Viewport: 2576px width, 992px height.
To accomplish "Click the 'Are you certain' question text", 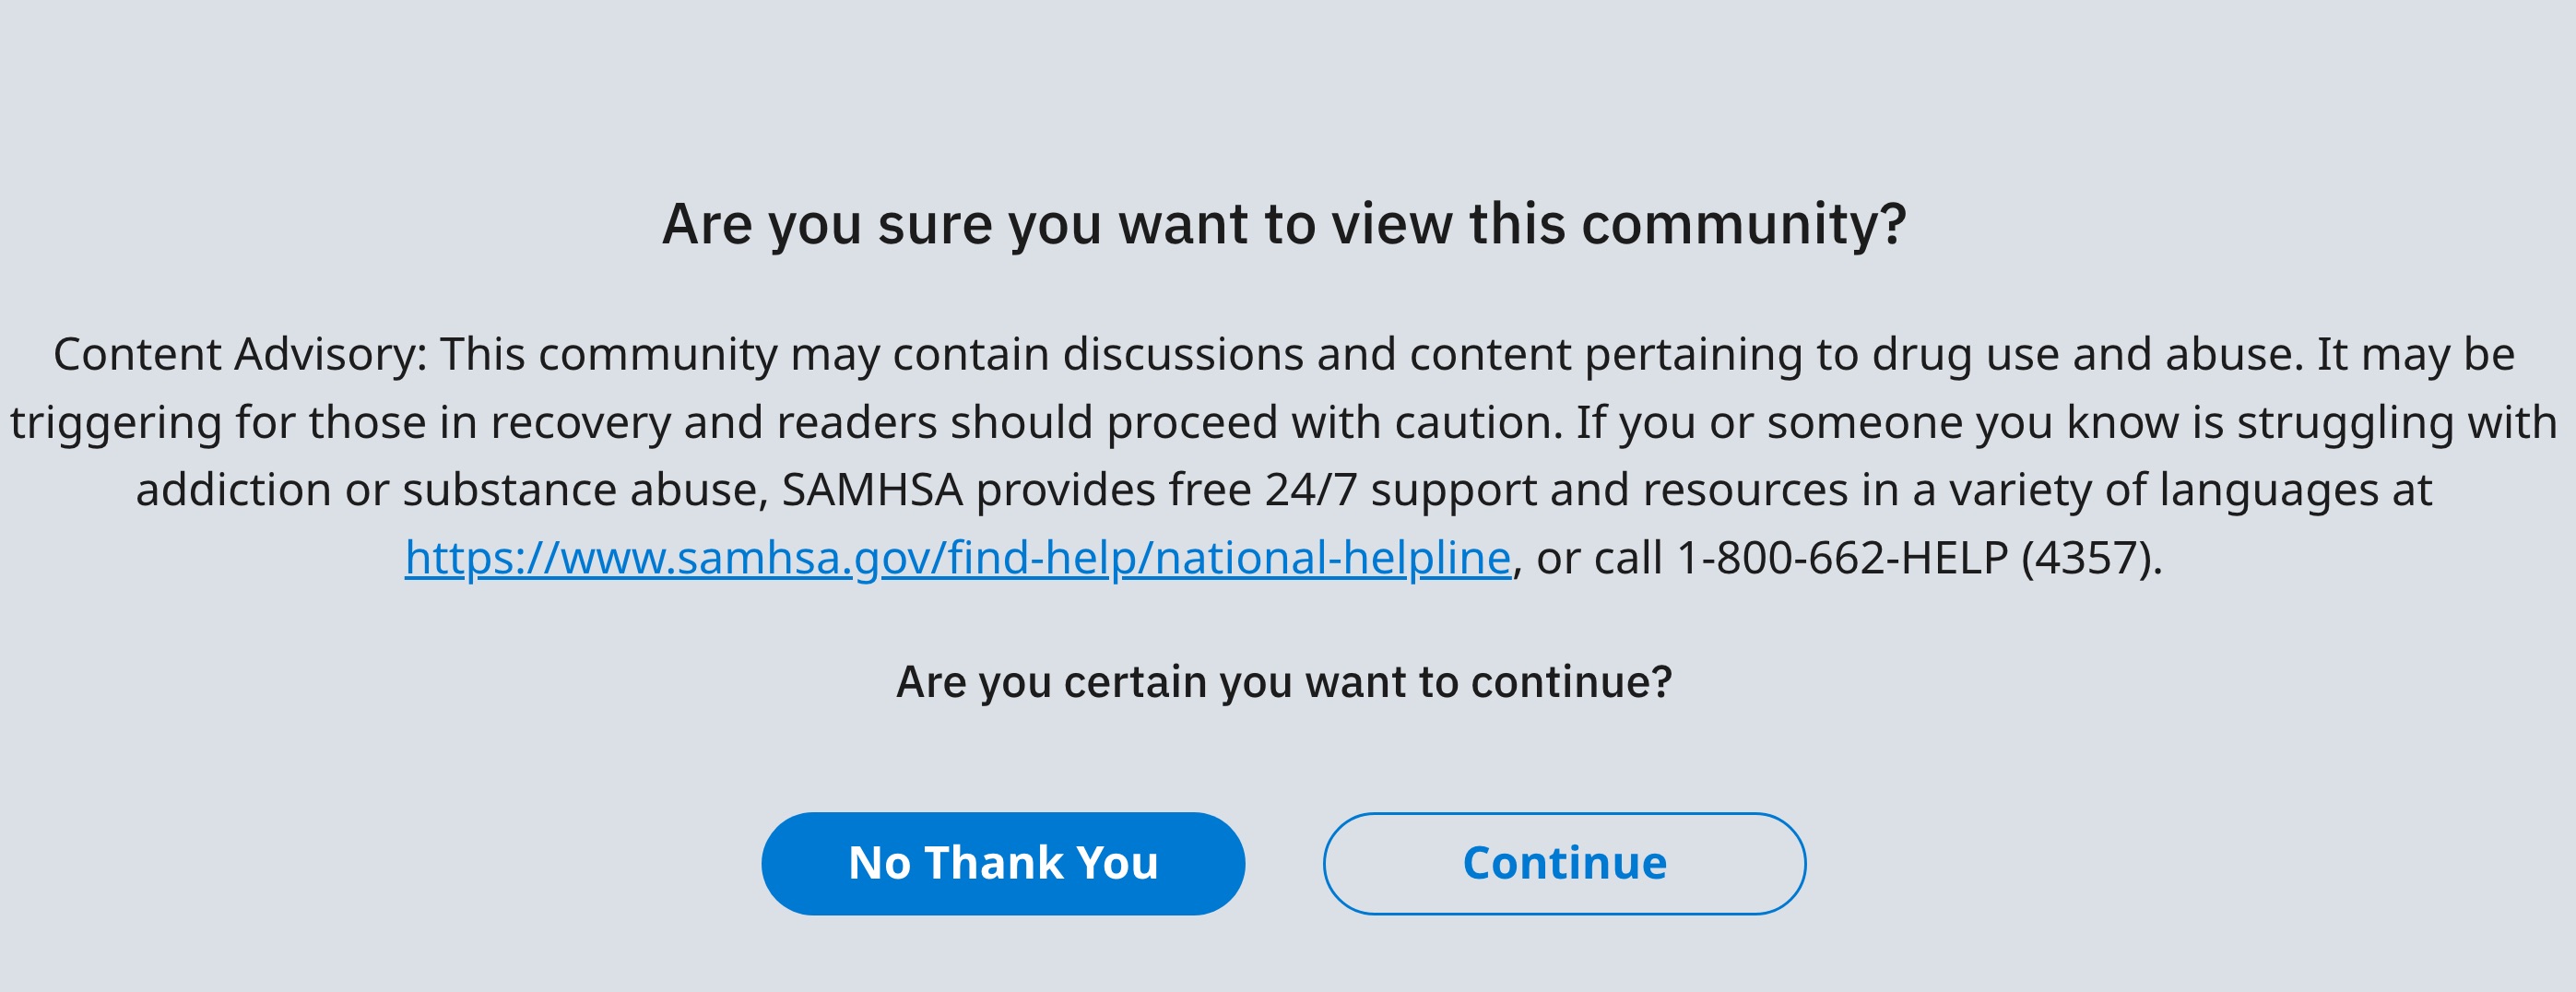I will (x=1284, y=682).
